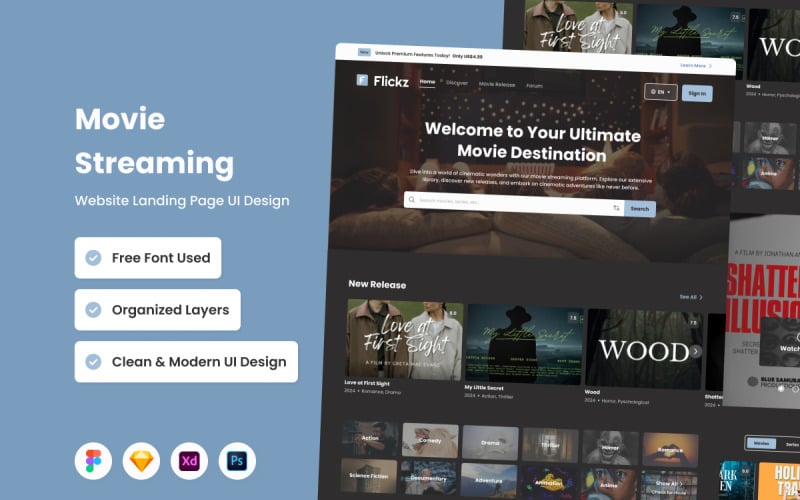
Task: Click Website Landing Page UI Design subtitle
Action: point(182,201)
